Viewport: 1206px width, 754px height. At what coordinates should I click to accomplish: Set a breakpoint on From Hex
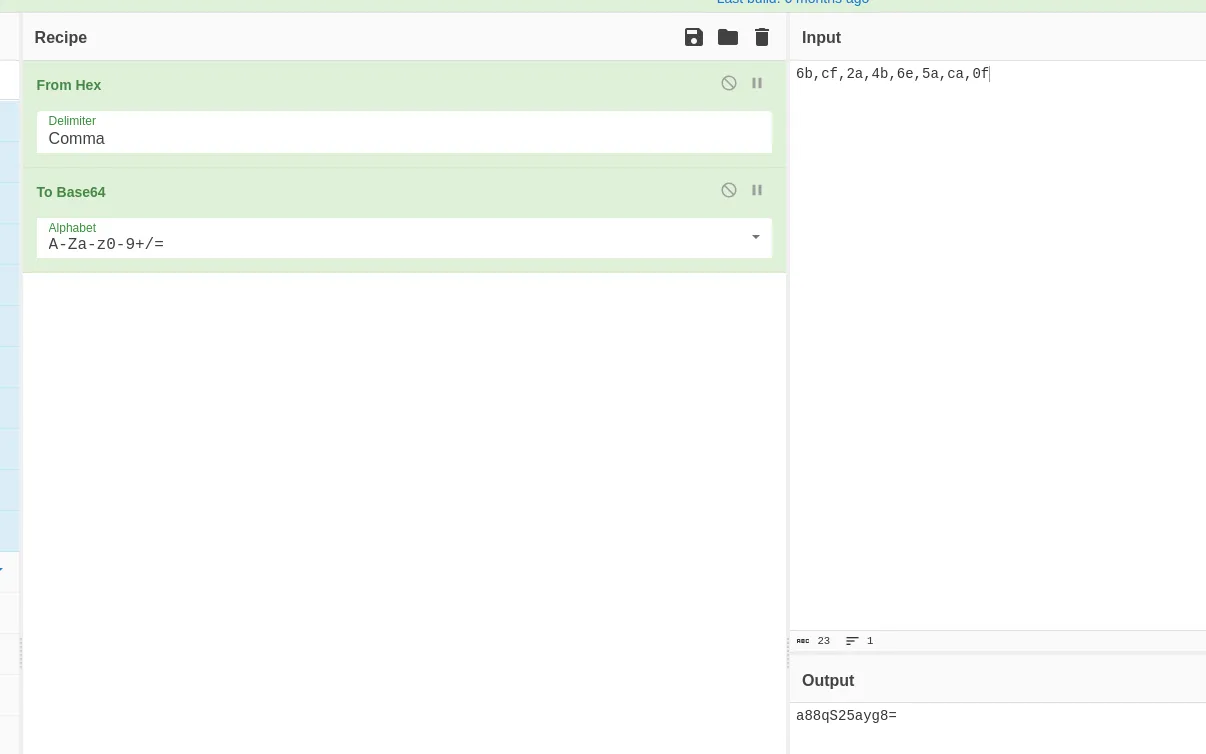point(757,83)
